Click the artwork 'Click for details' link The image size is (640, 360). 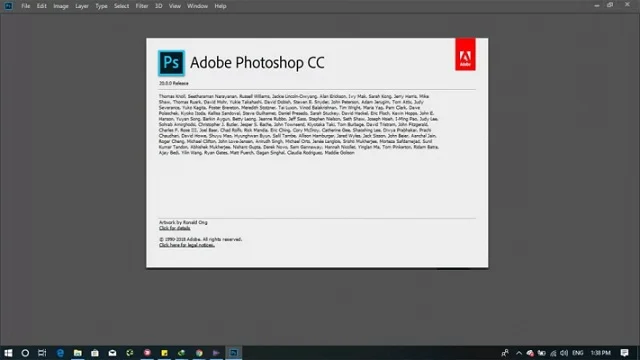175,228
